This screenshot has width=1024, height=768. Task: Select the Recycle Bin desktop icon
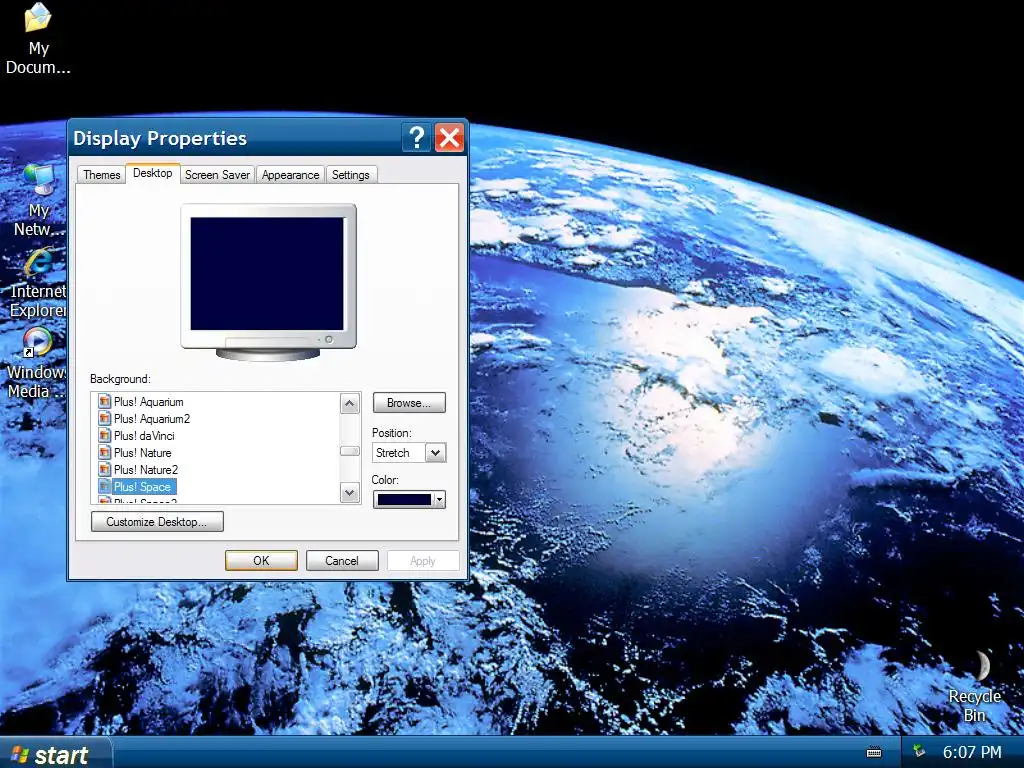(974, 686)
